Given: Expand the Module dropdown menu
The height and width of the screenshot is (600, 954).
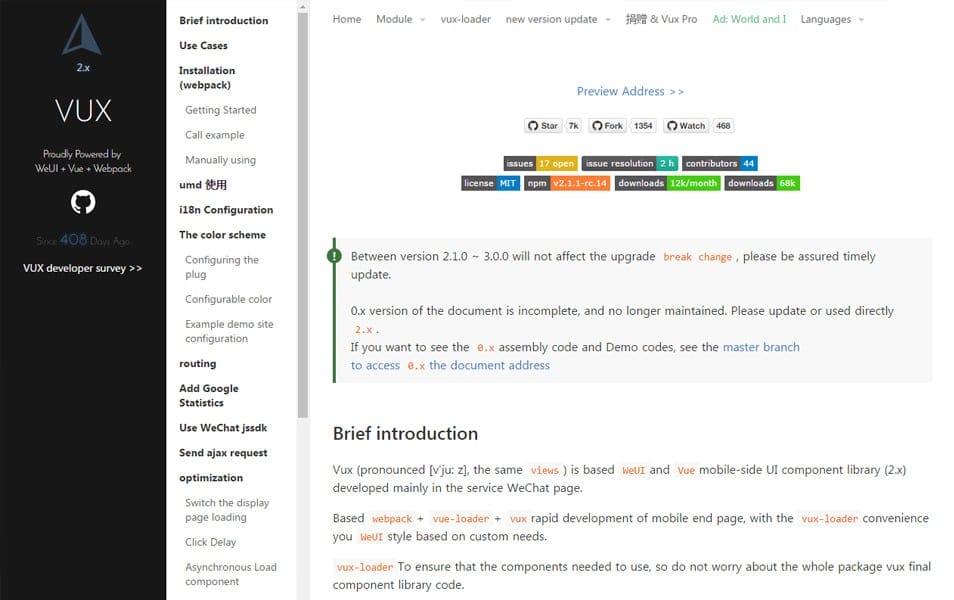Looking at the screenshot, I should coord(393,18).
